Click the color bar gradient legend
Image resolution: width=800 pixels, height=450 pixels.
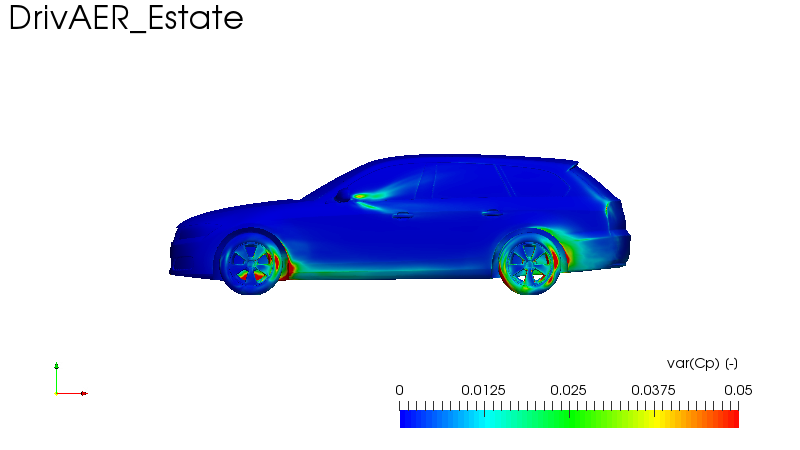coord(569,419)
